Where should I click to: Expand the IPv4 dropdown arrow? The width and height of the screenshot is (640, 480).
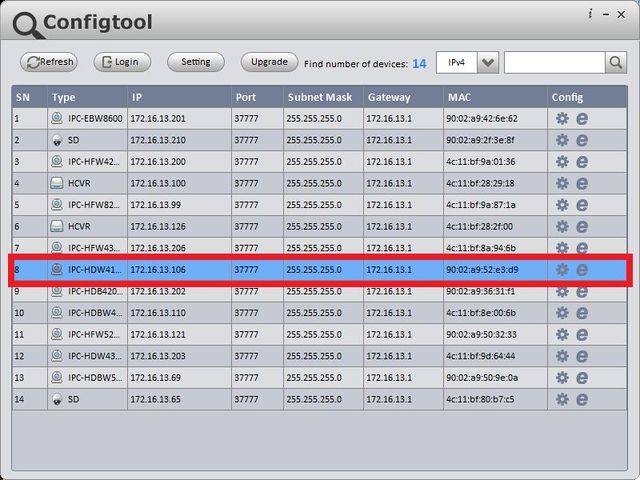tap(488, 62)
